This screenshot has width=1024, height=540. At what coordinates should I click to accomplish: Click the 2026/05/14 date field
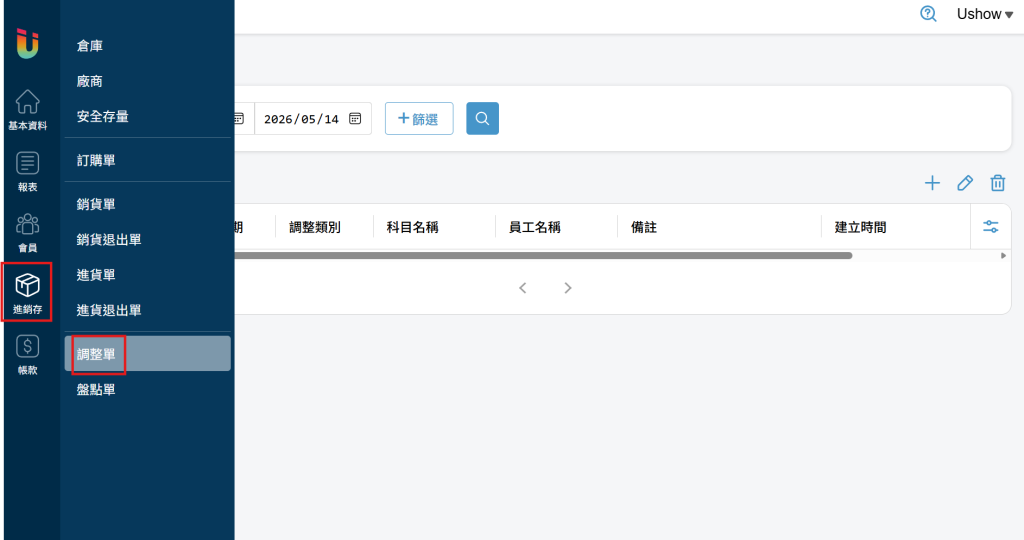pos(313,118)
